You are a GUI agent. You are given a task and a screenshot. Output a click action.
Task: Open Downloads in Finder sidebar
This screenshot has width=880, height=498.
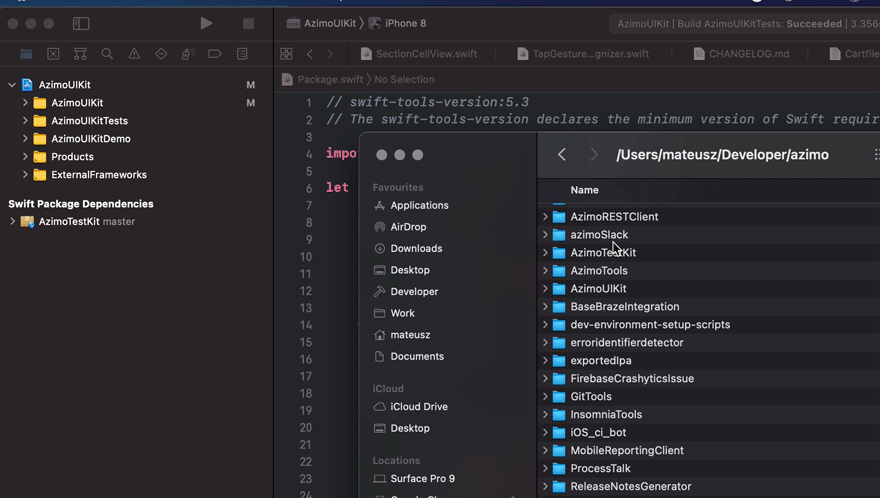click(x=407, y=248)
